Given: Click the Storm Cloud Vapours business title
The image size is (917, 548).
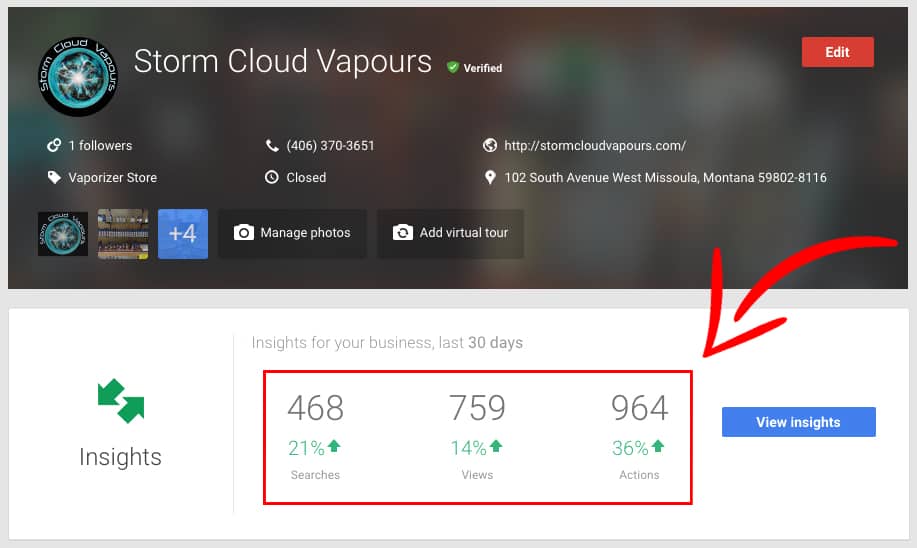Looking at the screenshot, I should pos(282,61).
